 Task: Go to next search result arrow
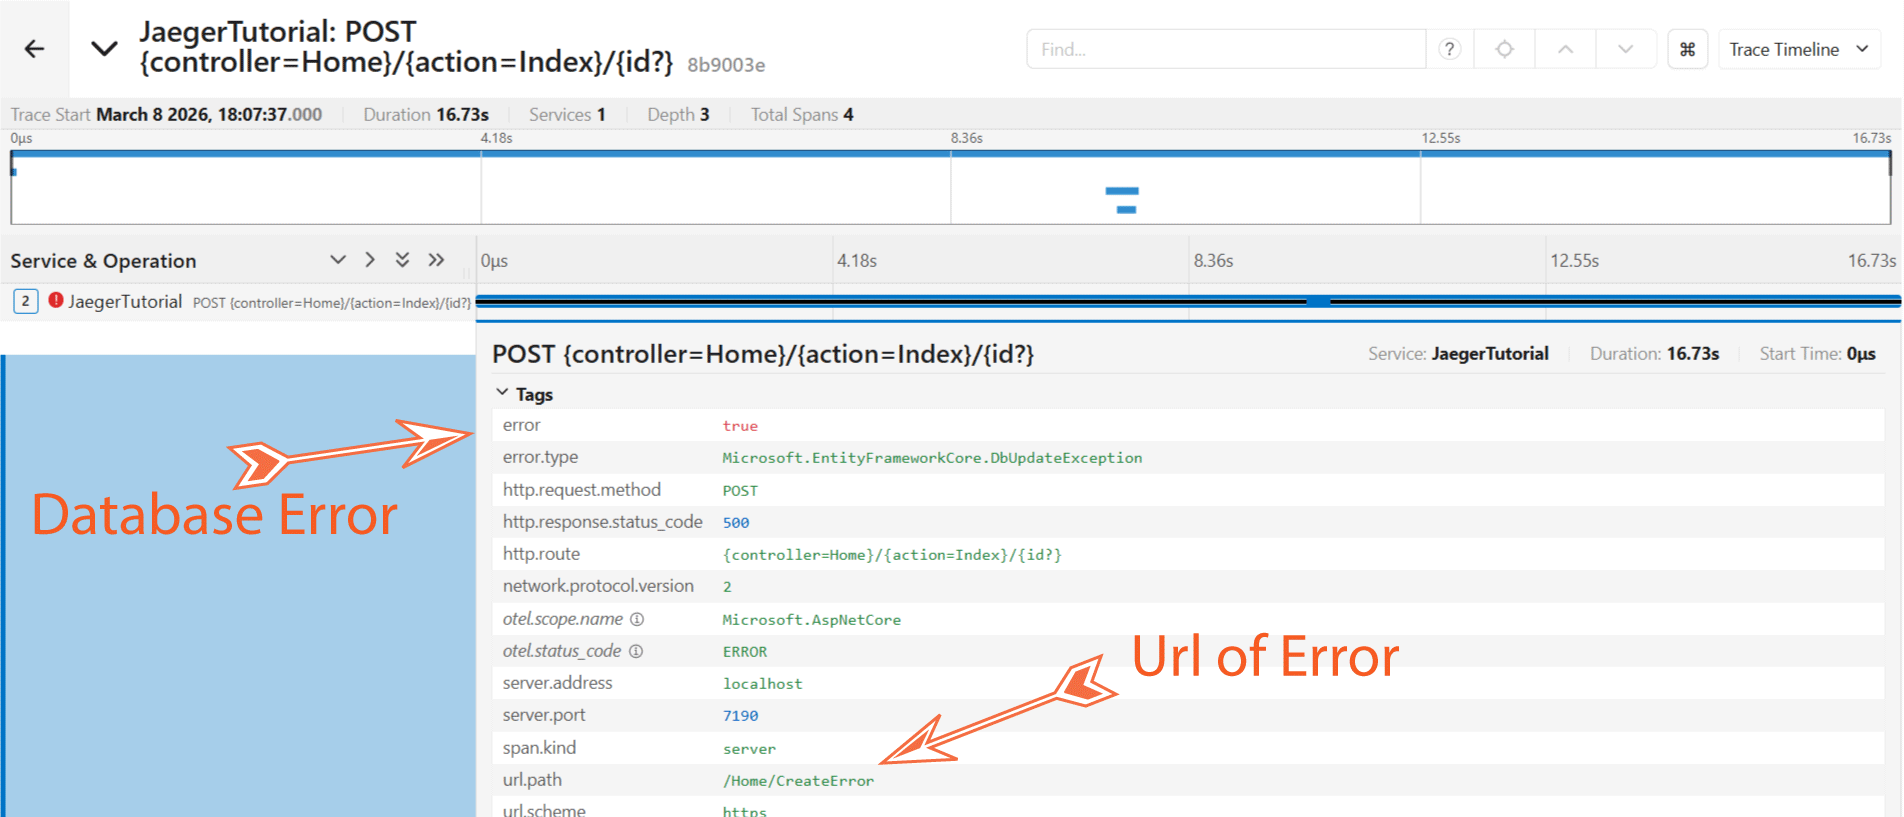(x=1625, y=49)
